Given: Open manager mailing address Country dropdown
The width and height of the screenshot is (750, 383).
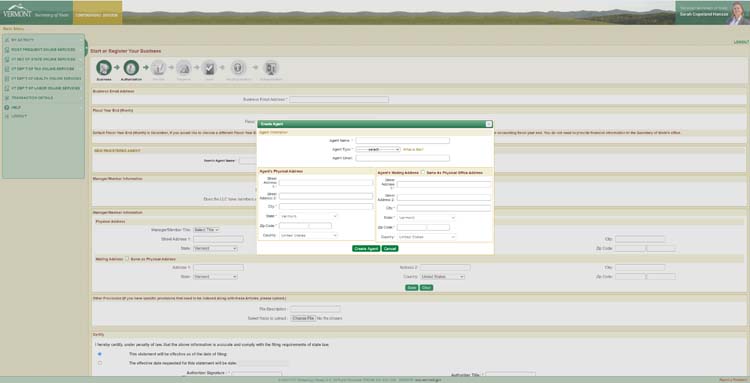Looking at the screenshot, I should coord(442,276).
